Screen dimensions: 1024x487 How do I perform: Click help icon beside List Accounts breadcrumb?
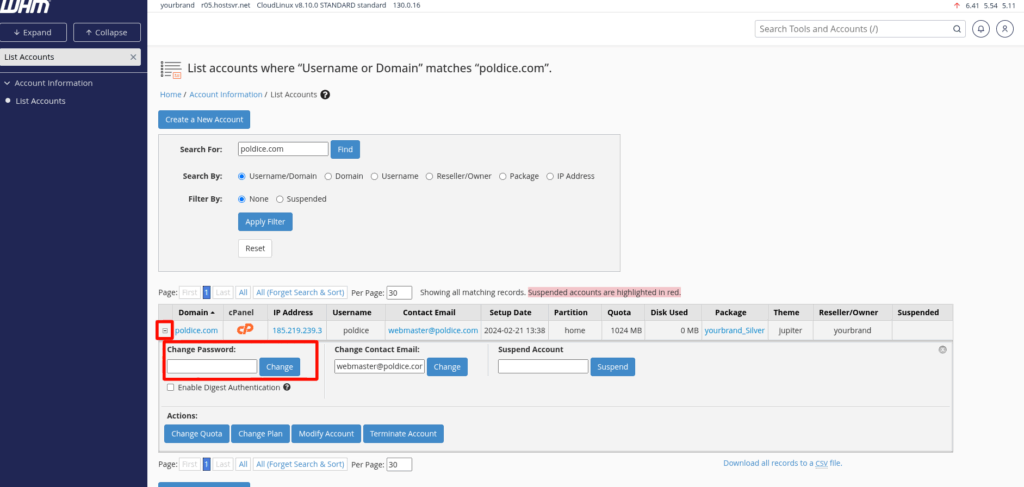325,95
